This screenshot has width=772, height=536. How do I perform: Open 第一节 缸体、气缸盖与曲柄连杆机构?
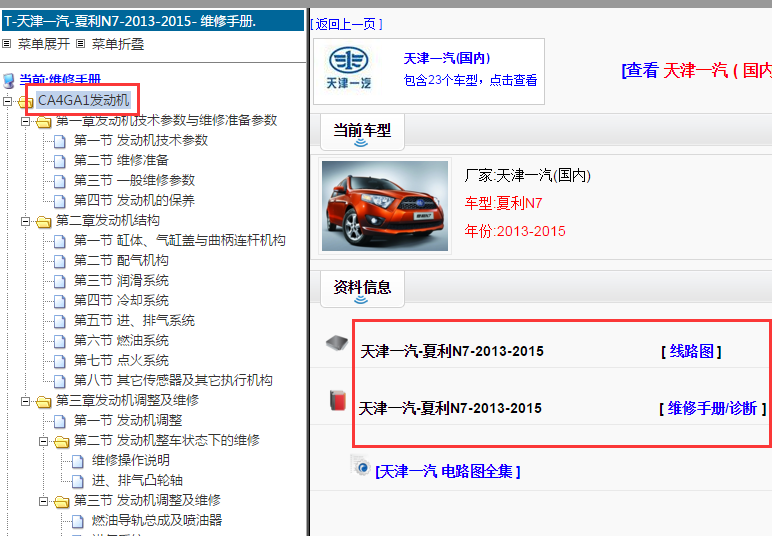tap(180, 241)
